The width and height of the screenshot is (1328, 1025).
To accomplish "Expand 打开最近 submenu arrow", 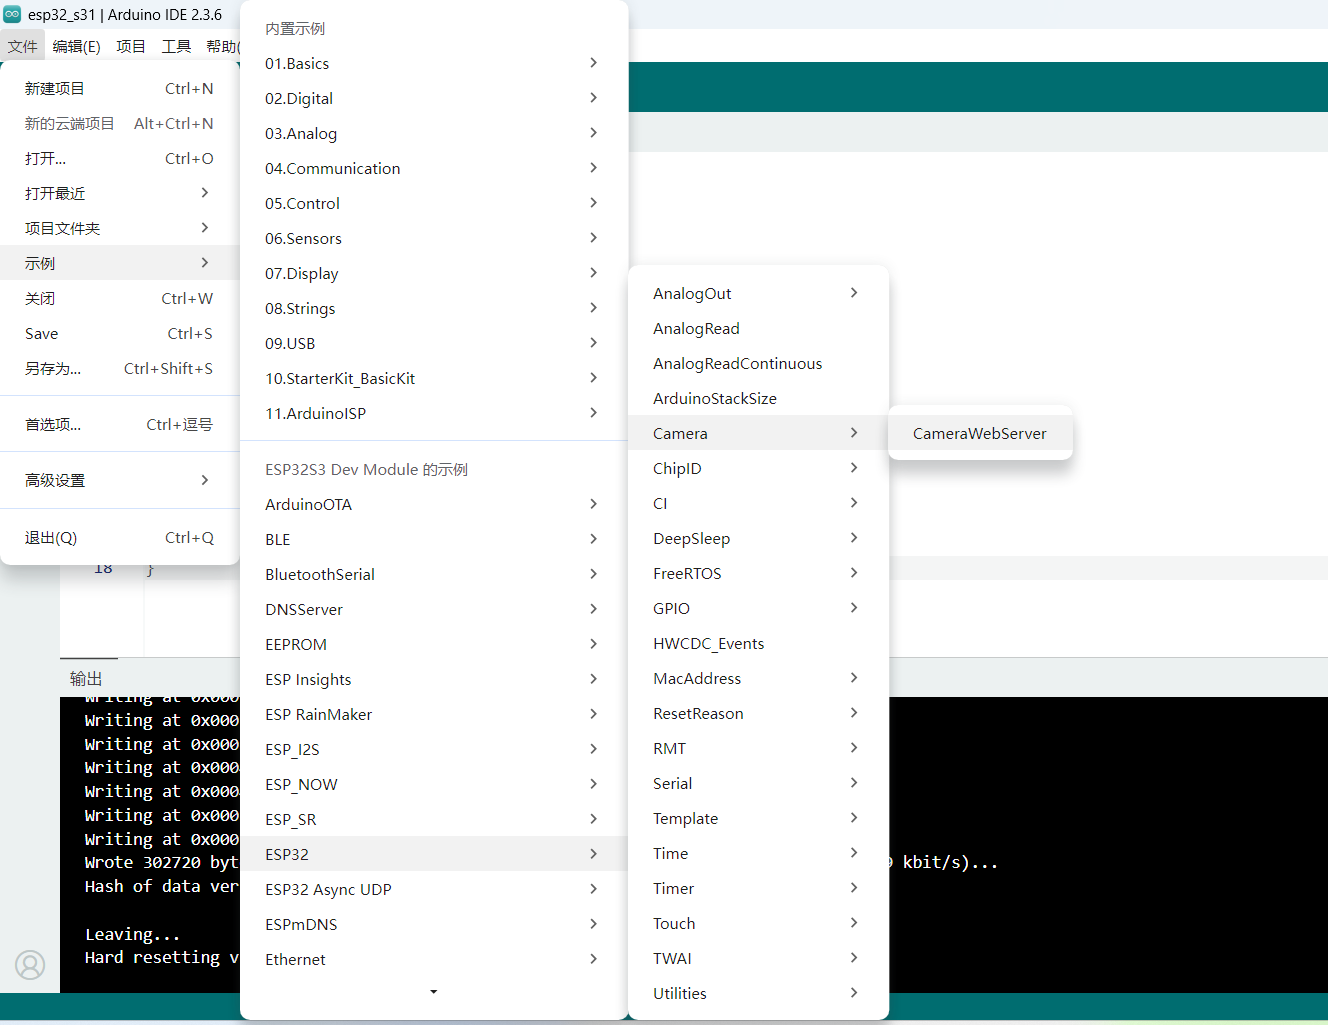I will 204,193.
